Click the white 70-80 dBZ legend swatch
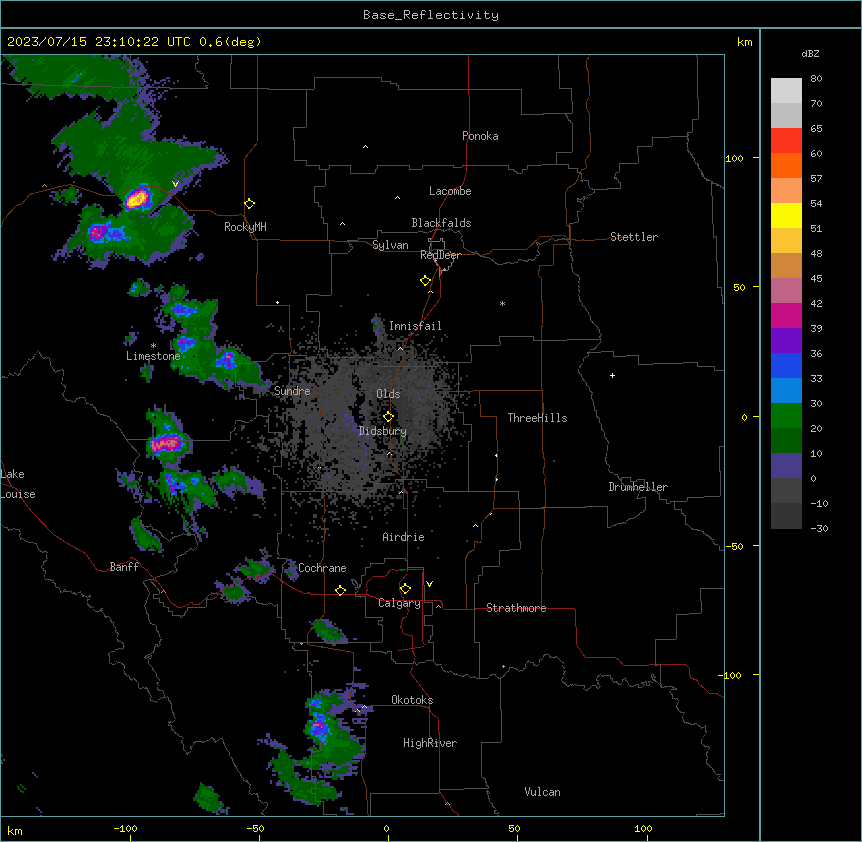This screenshot has height=842, width=862. pyautogui.click(x=786, y=91)
